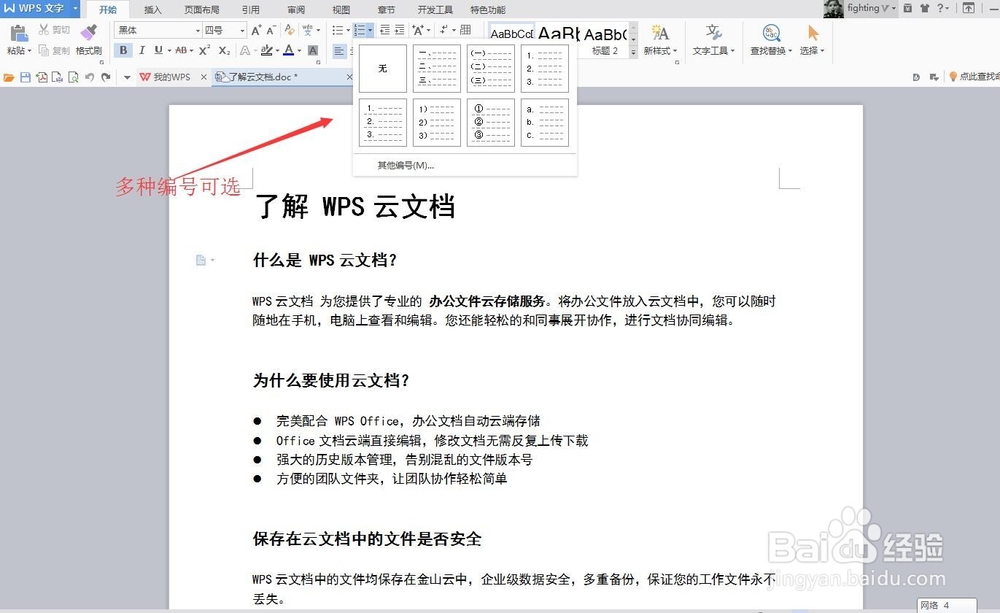
Task: Open the 视图 tab
Action: point(341,10)
